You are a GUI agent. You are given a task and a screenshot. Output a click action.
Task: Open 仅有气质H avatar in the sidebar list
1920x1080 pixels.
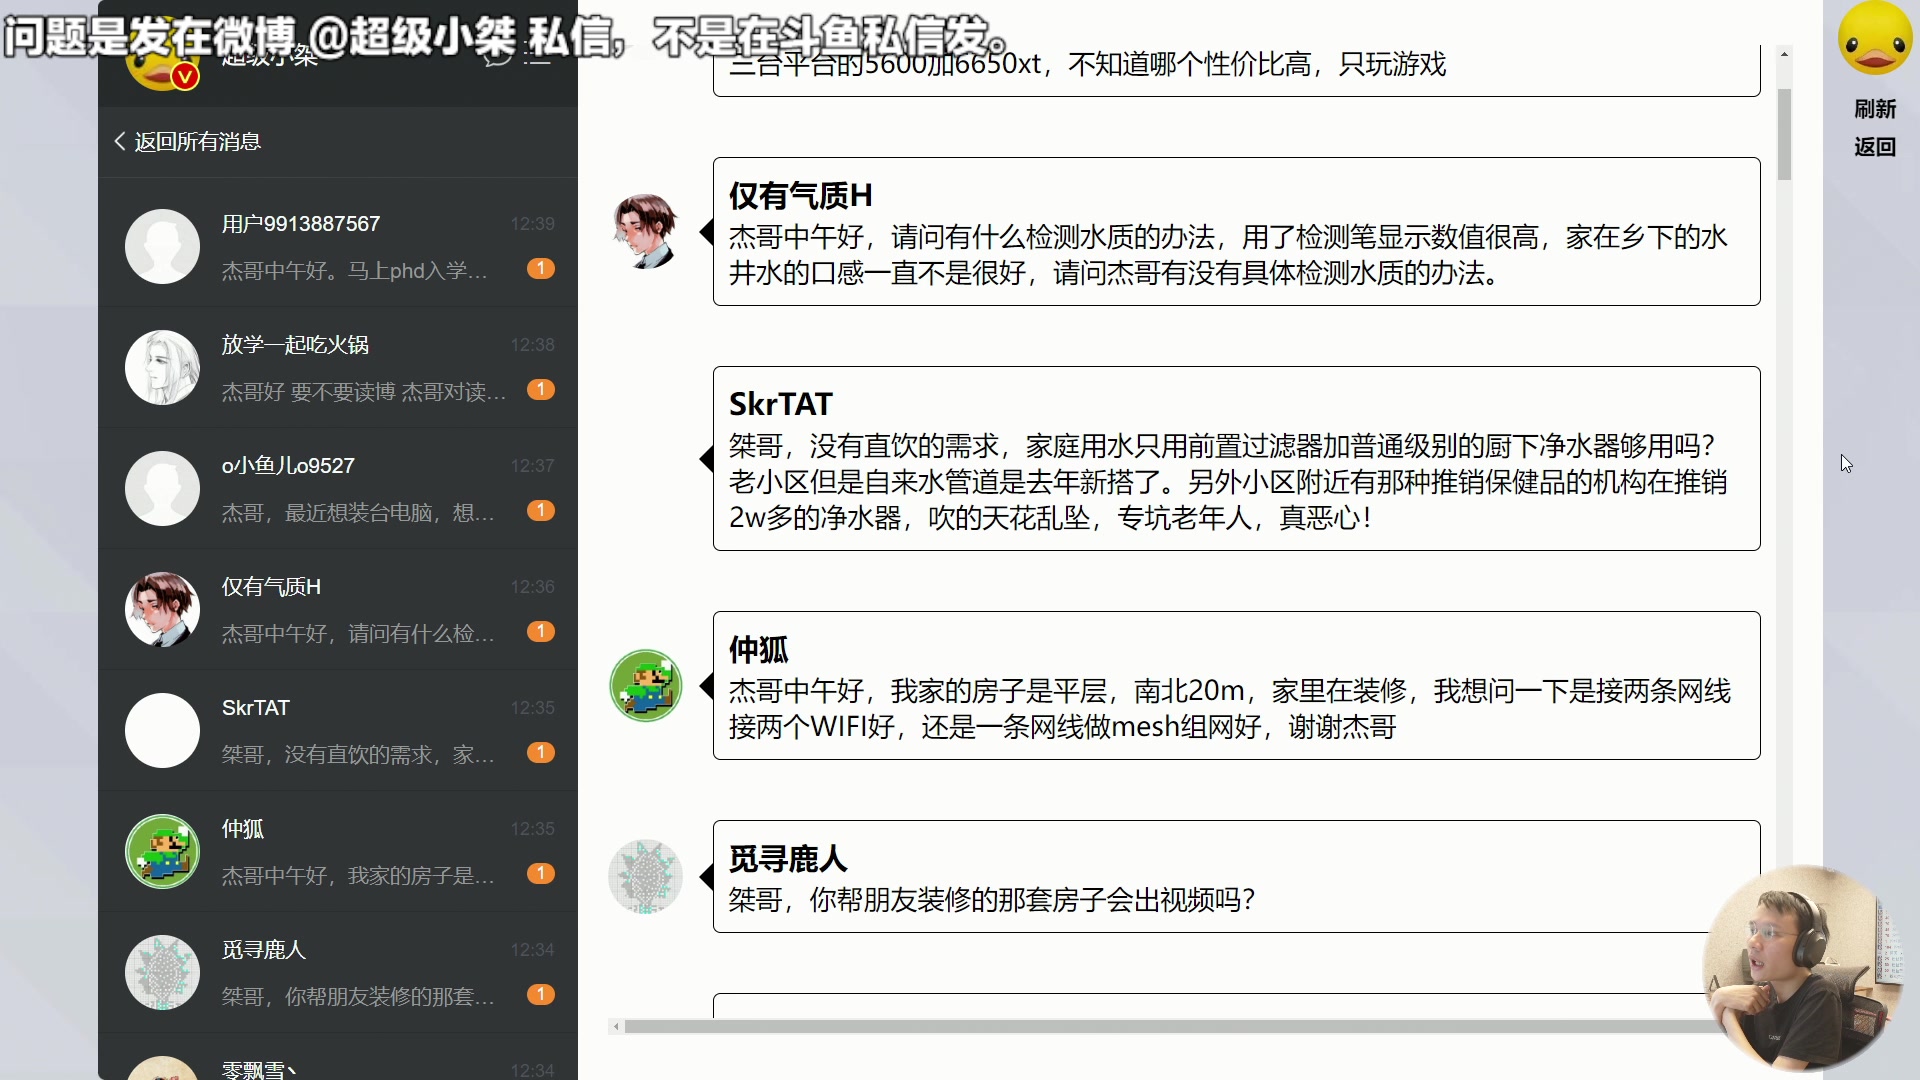[162, 609]
